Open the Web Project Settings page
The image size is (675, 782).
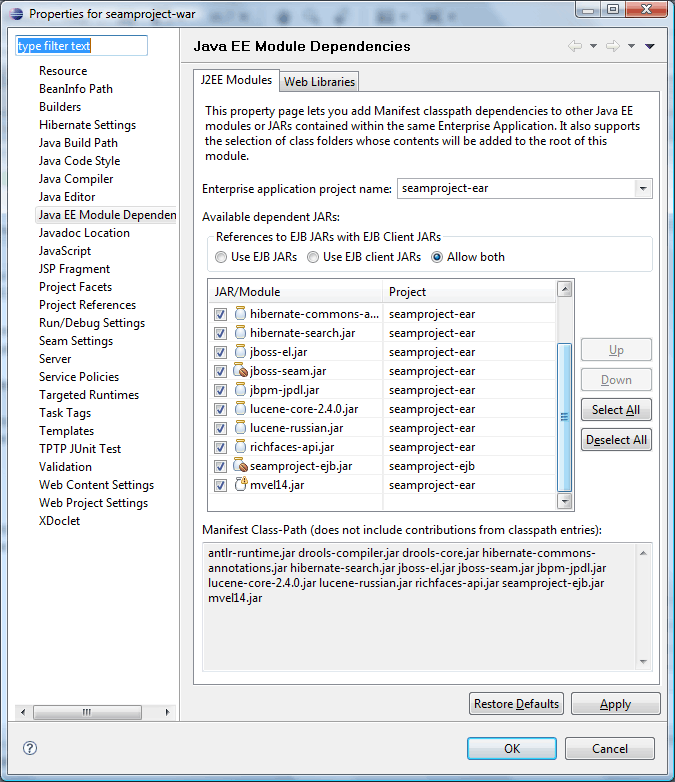click(93, 503)
